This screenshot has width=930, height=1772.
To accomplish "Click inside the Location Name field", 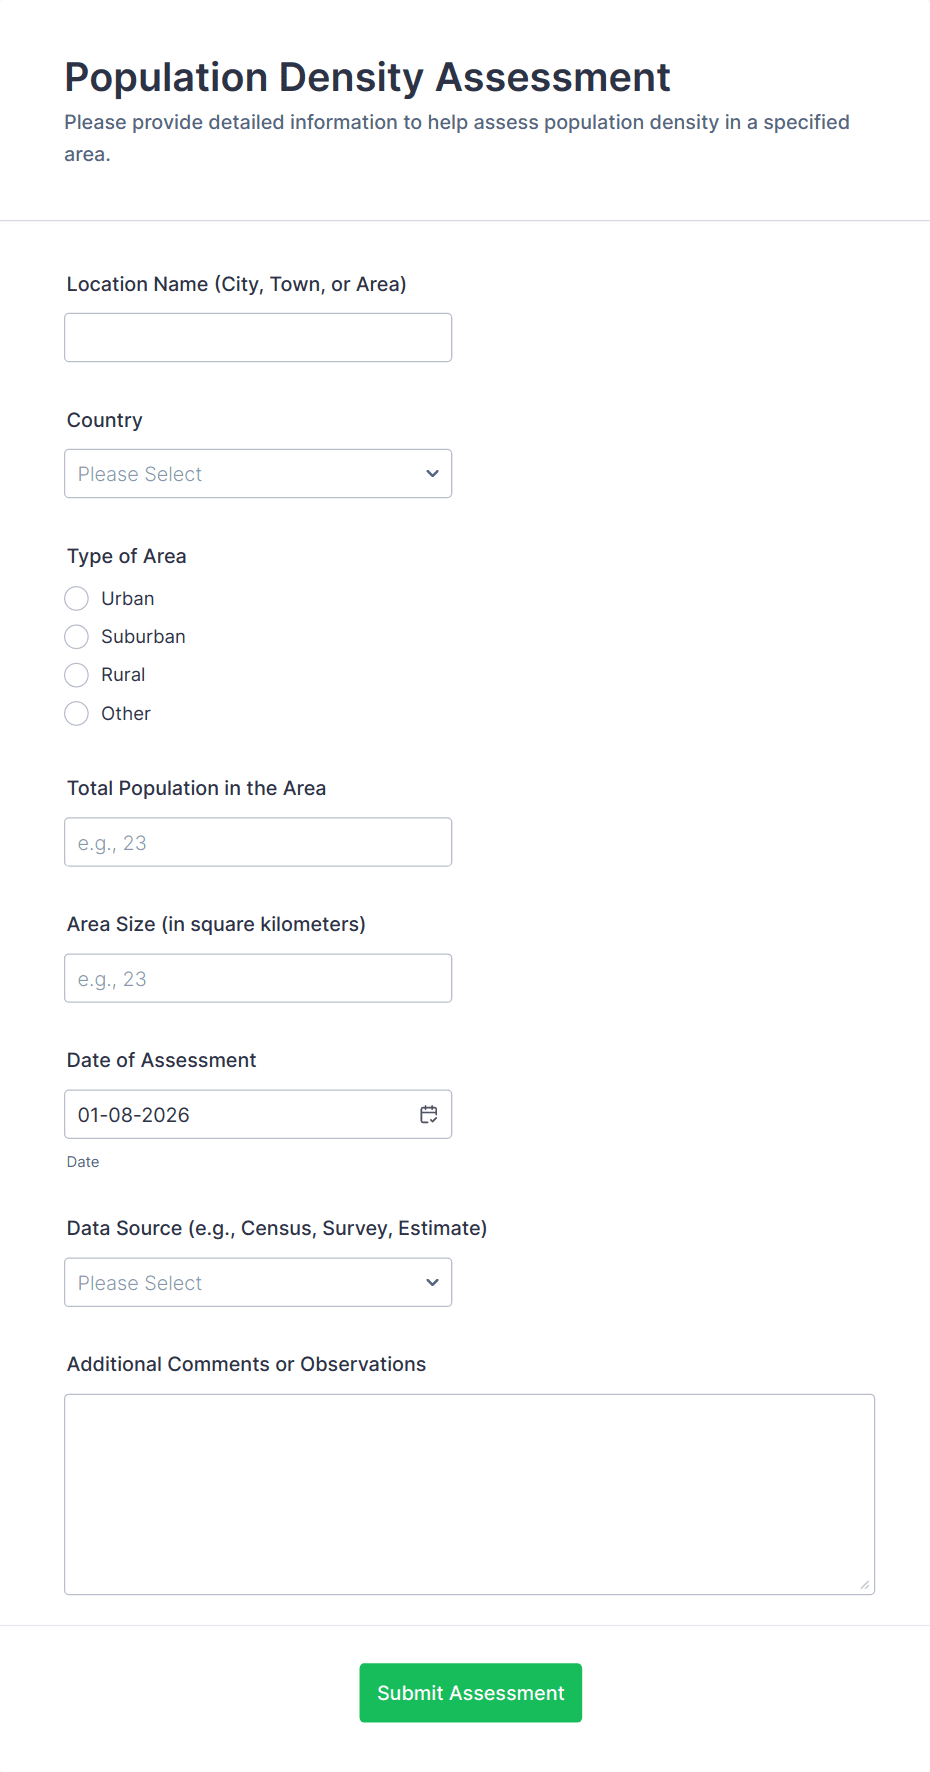I will [x=257, y=337].
